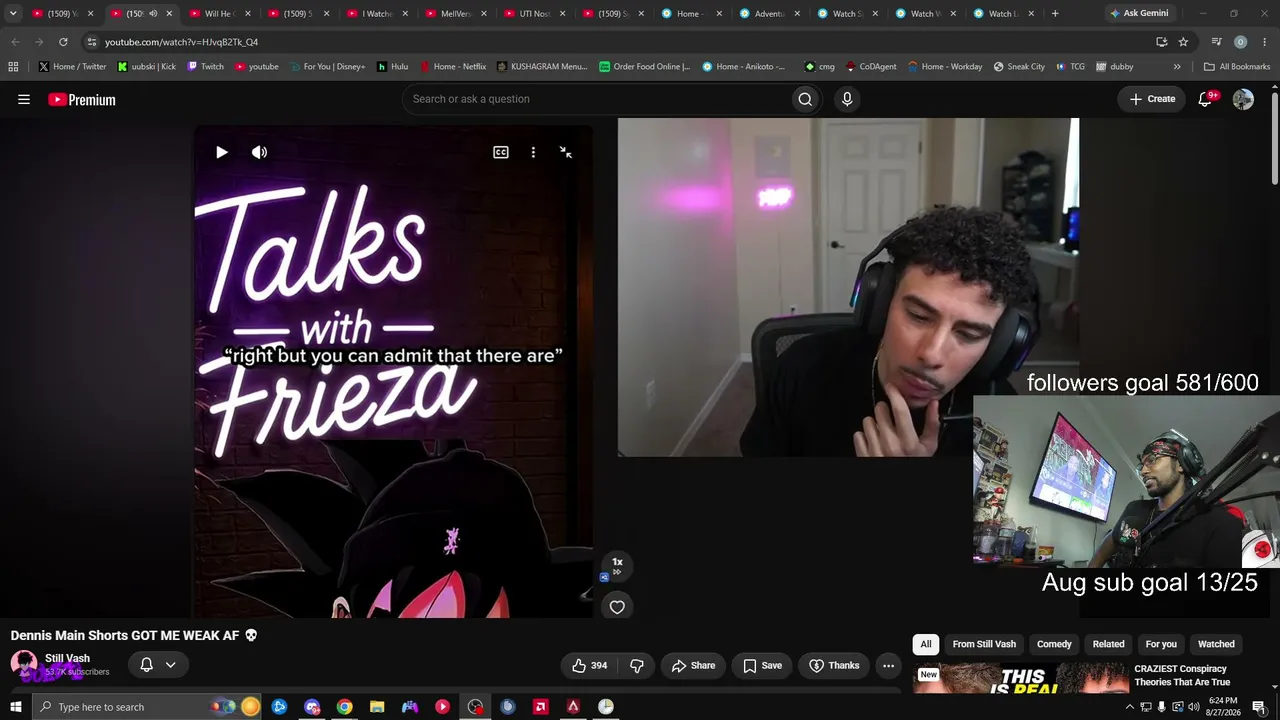Viewport: 1280px width, 720px height.
Task: Open the CRAZIEST Conspiracy Theories video title
Action: coord(1182,675)
